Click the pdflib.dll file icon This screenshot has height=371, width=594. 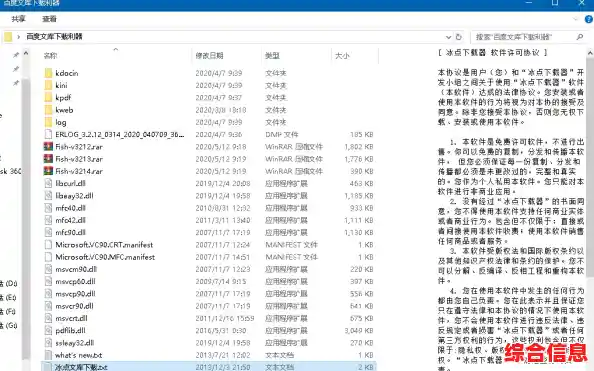pyautogui.click(x=48, y=330)
